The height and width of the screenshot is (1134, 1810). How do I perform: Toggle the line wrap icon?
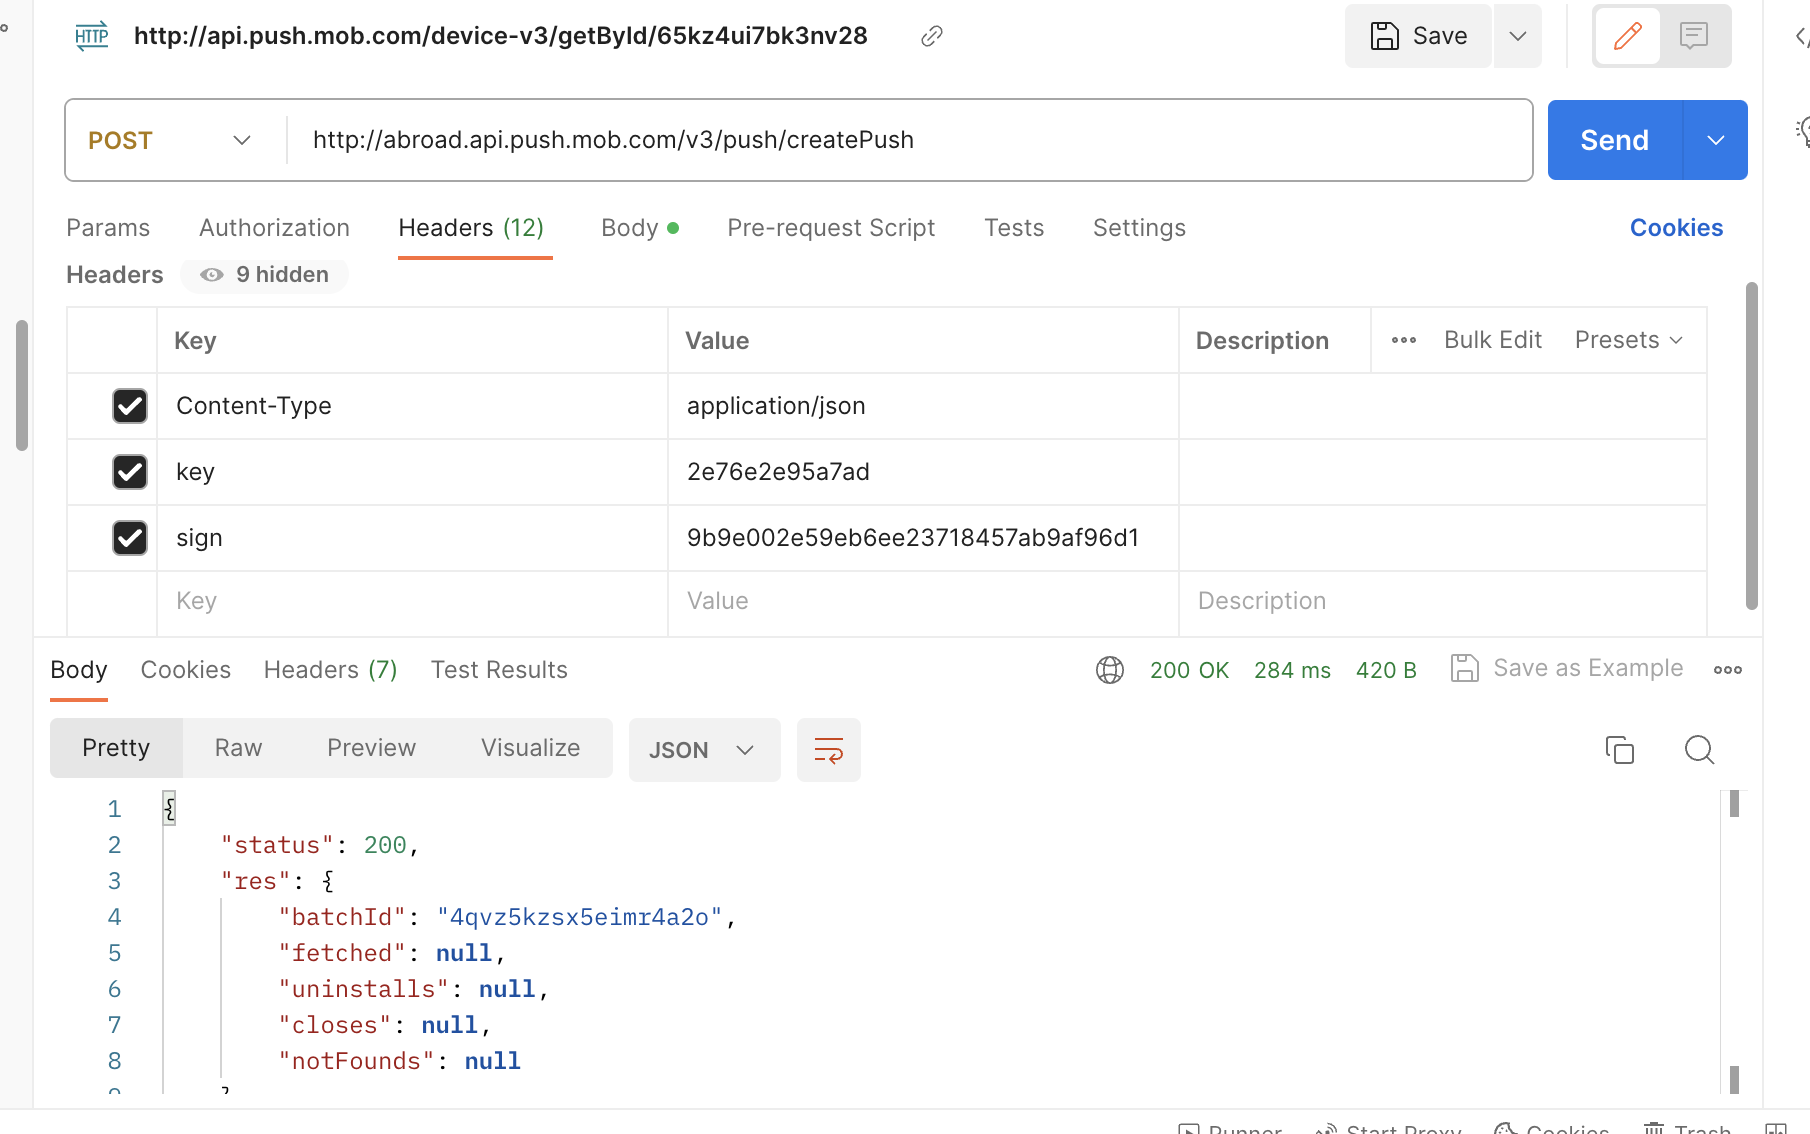point(828,750)
